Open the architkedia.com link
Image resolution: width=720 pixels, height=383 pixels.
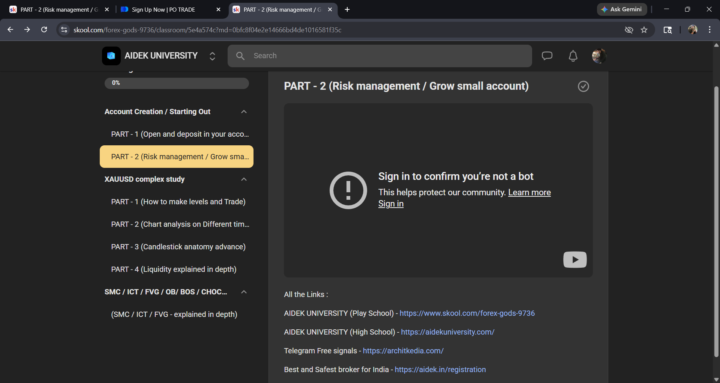(403, 351)
